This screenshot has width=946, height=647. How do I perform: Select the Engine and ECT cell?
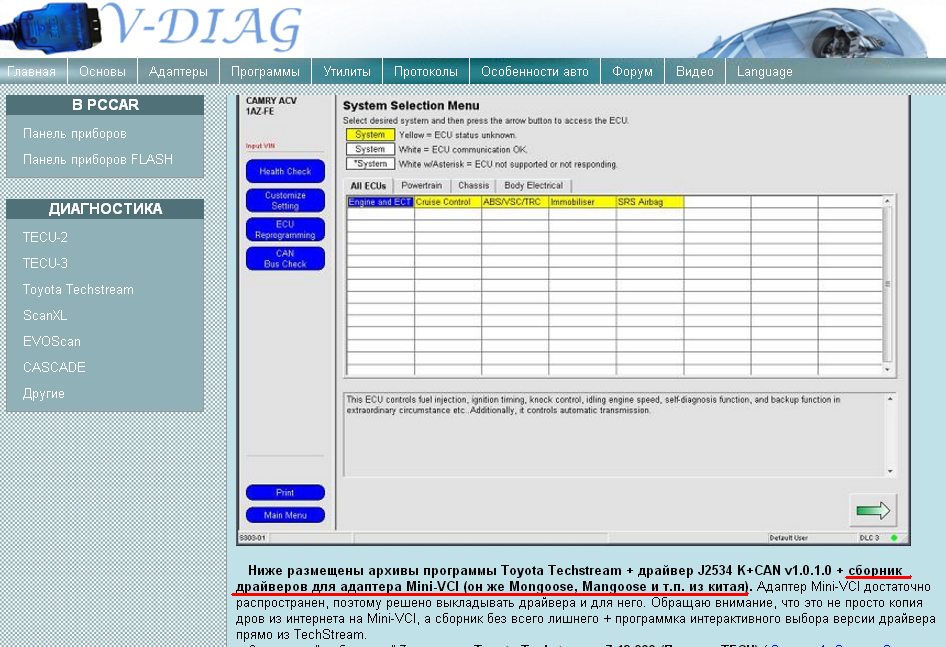click(380, 203)
